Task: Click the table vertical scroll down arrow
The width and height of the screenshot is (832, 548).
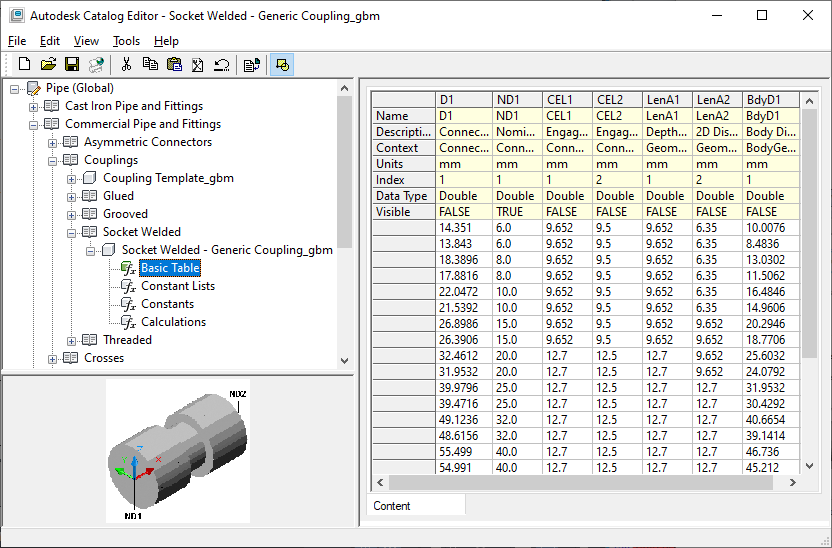Action: 809,466
